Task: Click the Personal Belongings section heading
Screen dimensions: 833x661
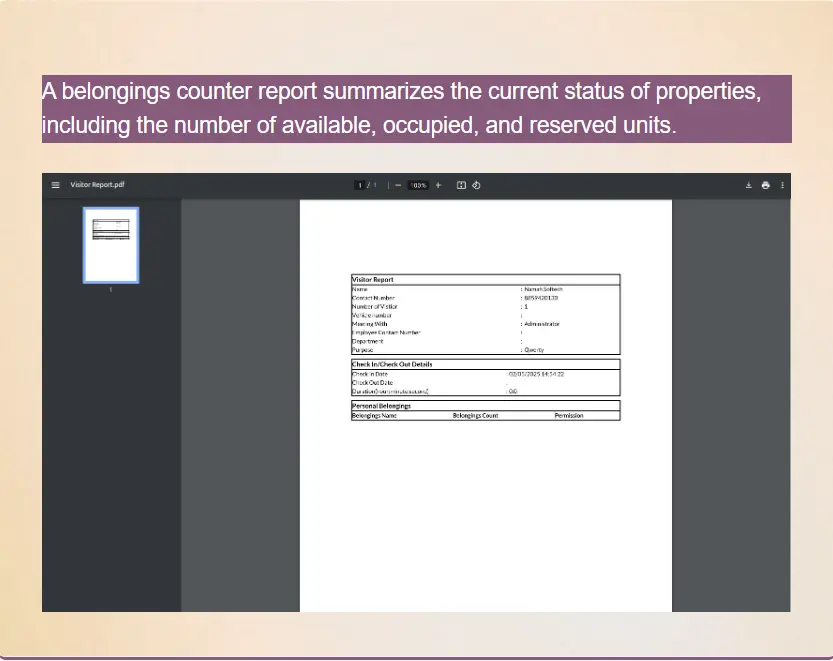Action: point(381,406)
